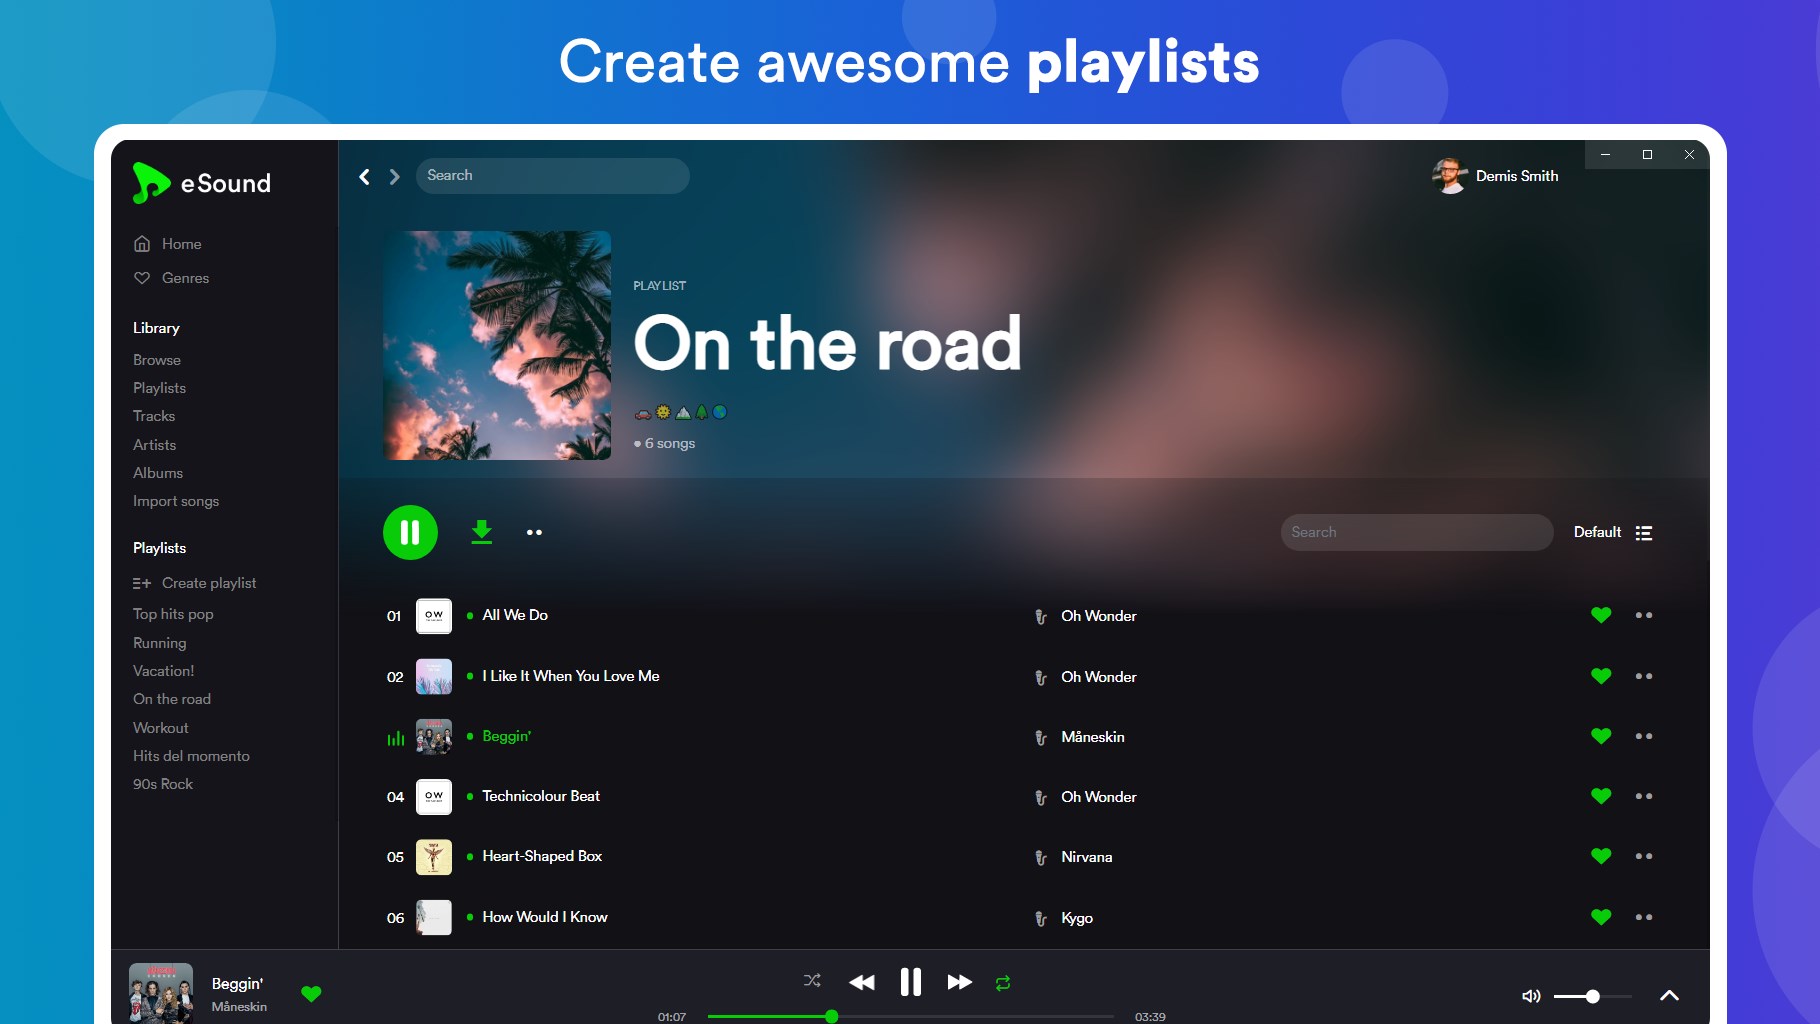The height and width of the screenshot is (1024, 1820).
Task: Click Create playlist in the sidebar
Action: (x=194, y=583)
